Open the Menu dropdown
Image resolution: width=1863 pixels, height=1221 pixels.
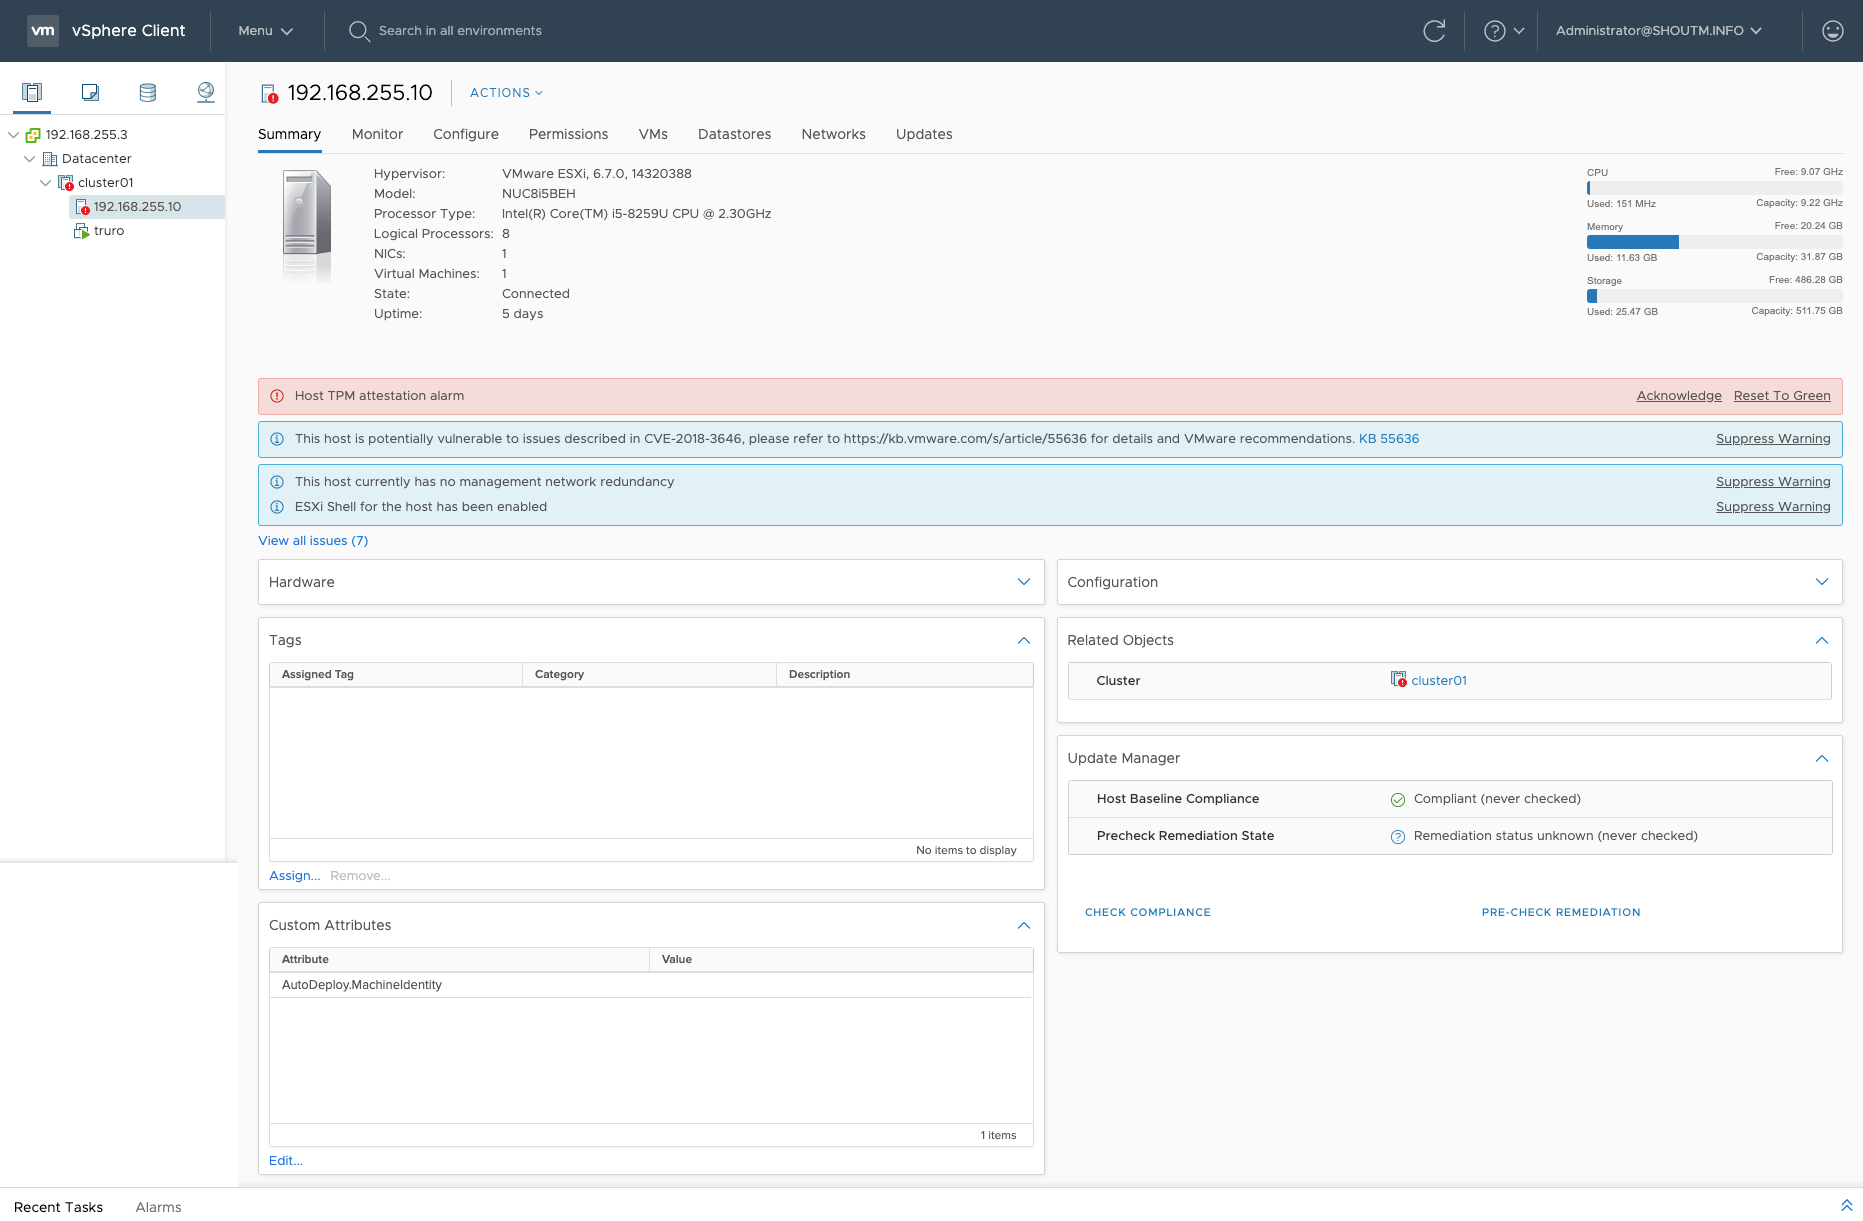(x=265, y=31)
